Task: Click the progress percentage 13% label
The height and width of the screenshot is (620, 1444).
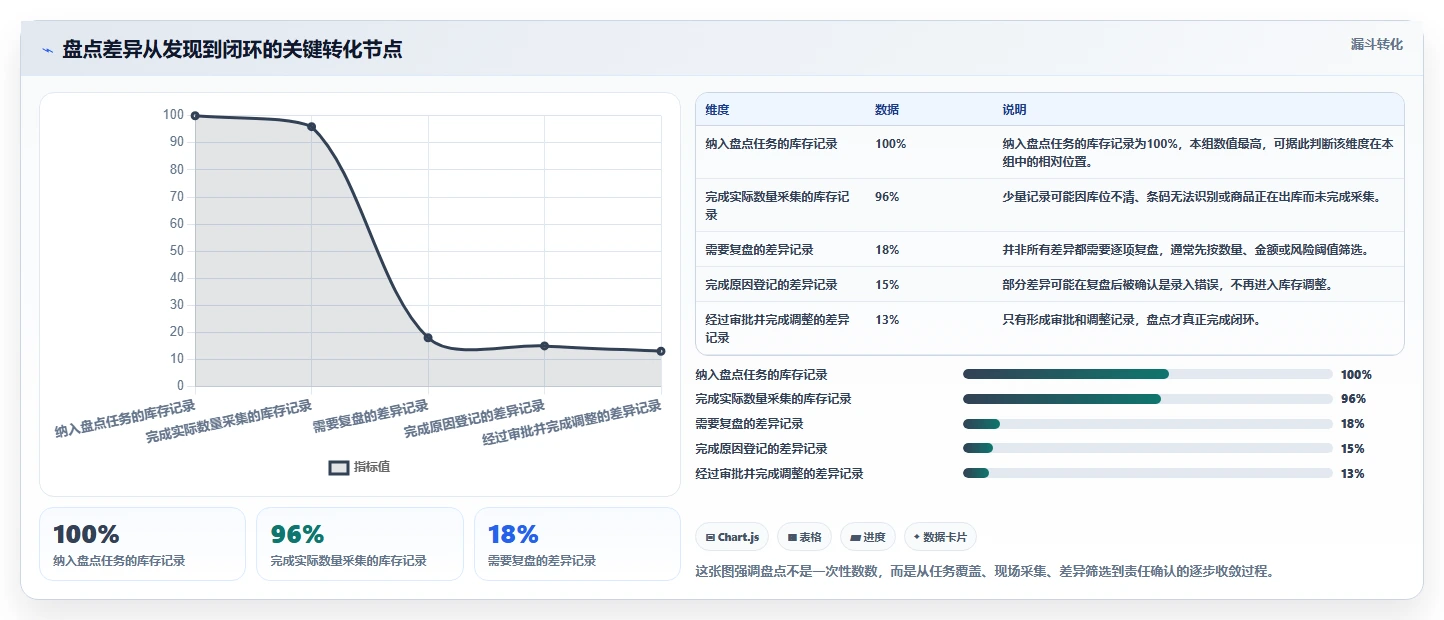Action: pyautogui.click(x=1352, y=474)
